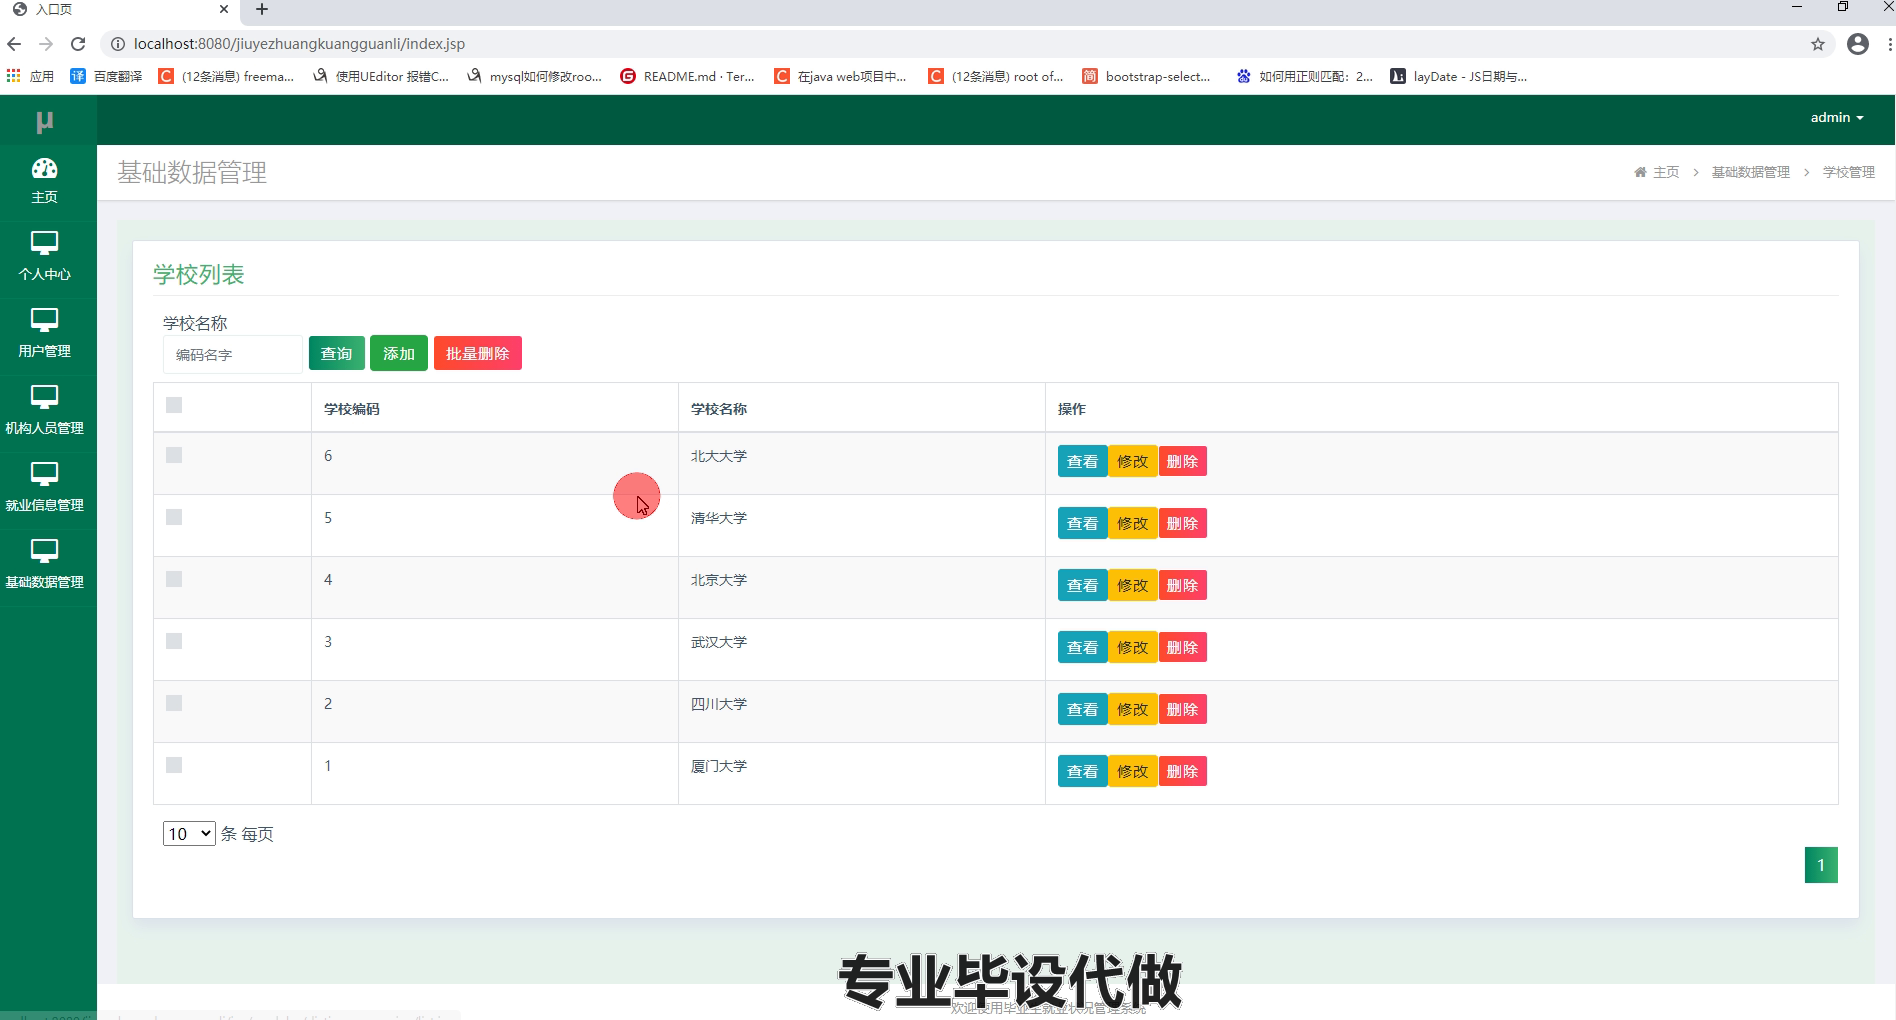Check the box for 武汉大学 row

(x=174, y=641)
